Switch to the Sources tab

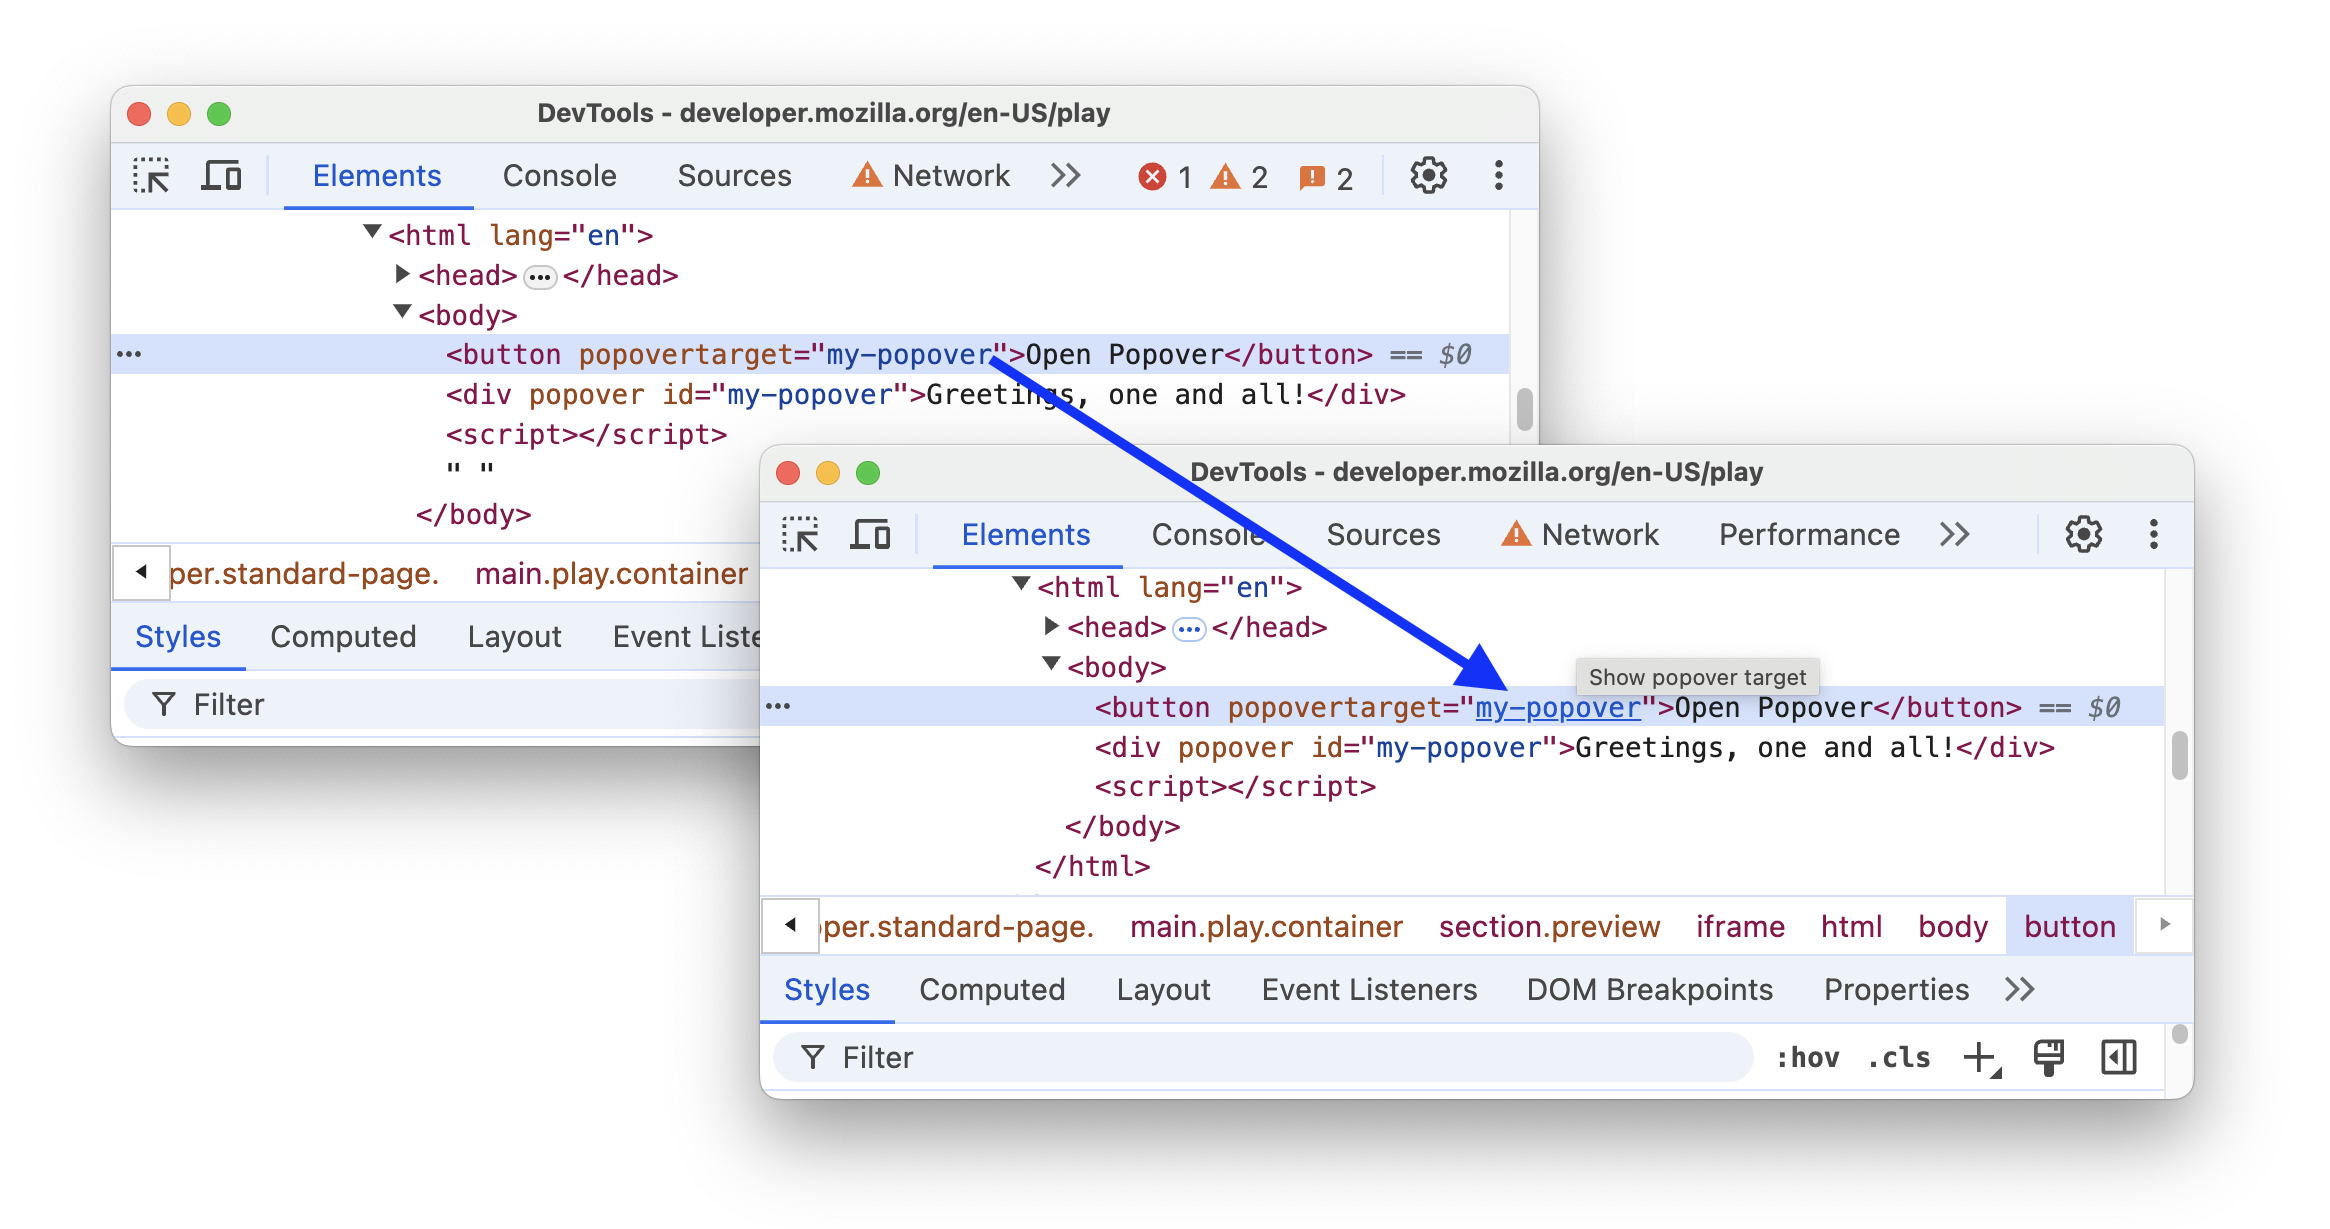pyautogui.click(x=1382, y=534)
